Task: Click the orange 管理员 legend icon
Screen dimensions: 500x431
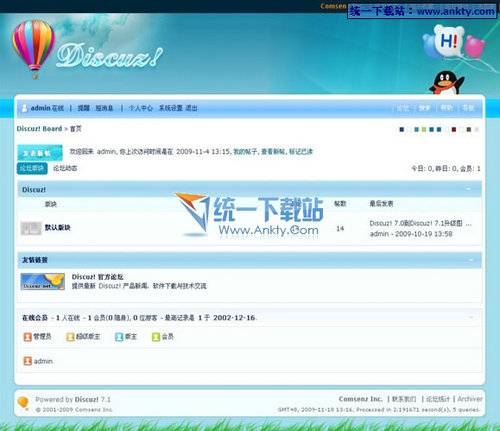Action: [28, 337]
